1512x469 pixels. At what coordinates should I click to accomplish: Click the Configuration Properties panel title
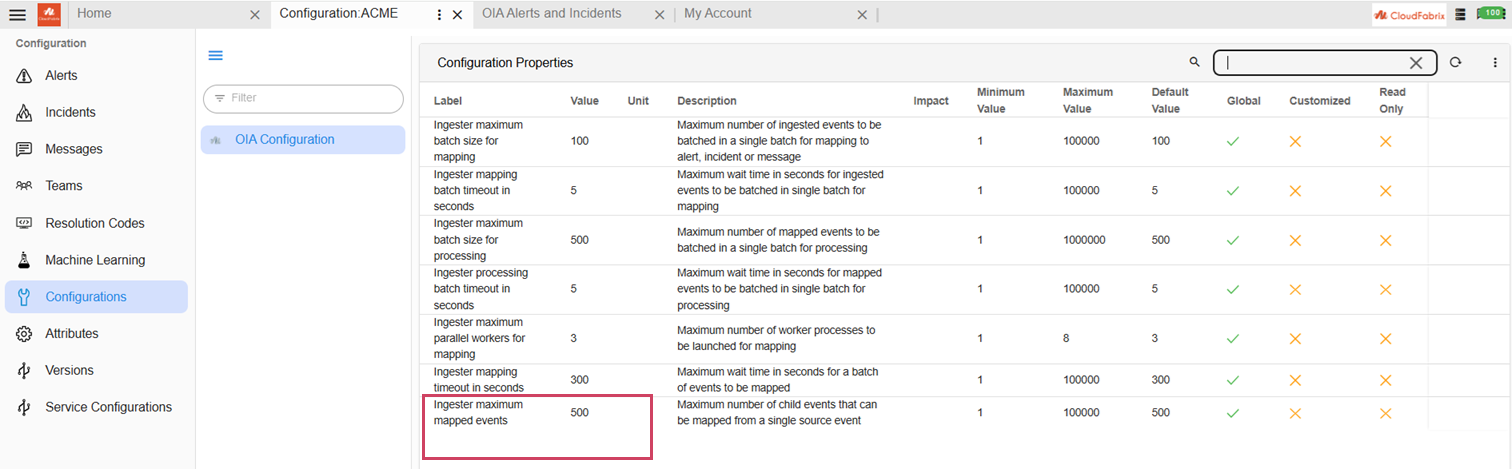[x=505, y=62]
